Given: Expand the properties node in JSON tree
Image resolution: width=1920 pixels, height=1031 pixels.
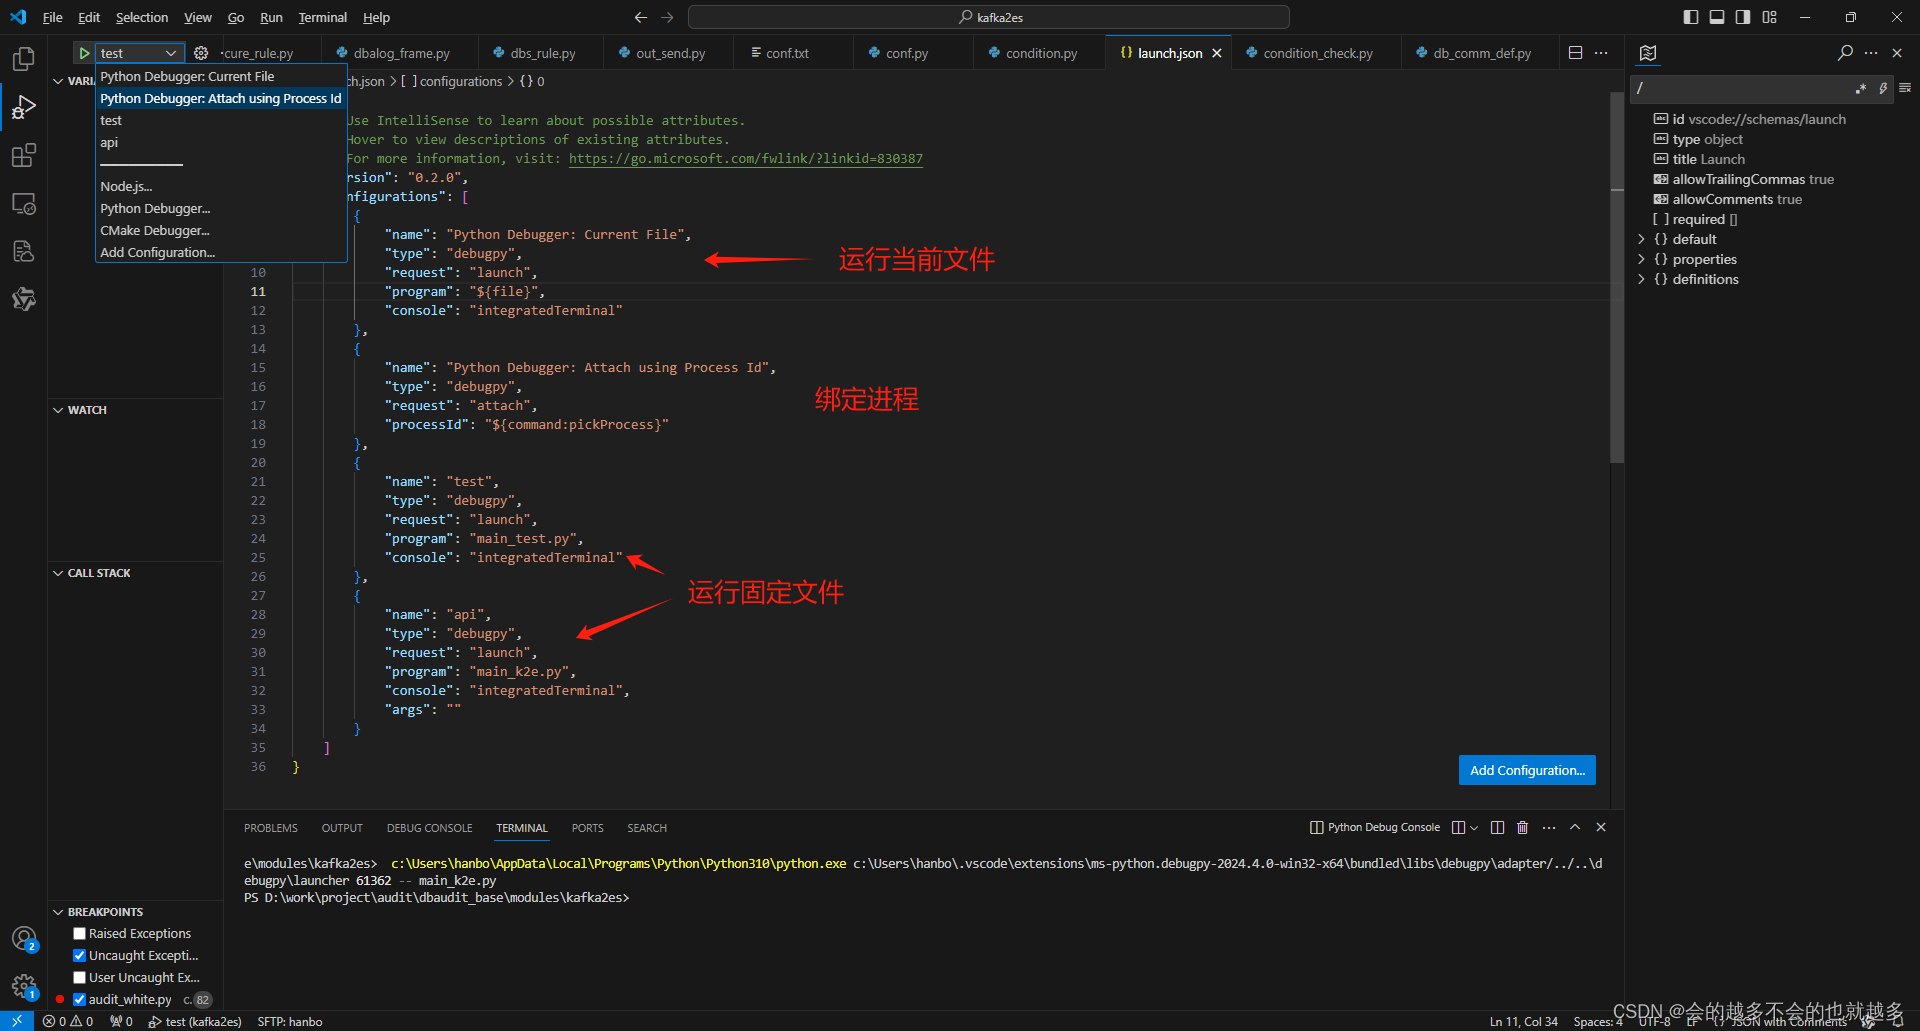Looking at the screenshot, I should (1641, 259).
